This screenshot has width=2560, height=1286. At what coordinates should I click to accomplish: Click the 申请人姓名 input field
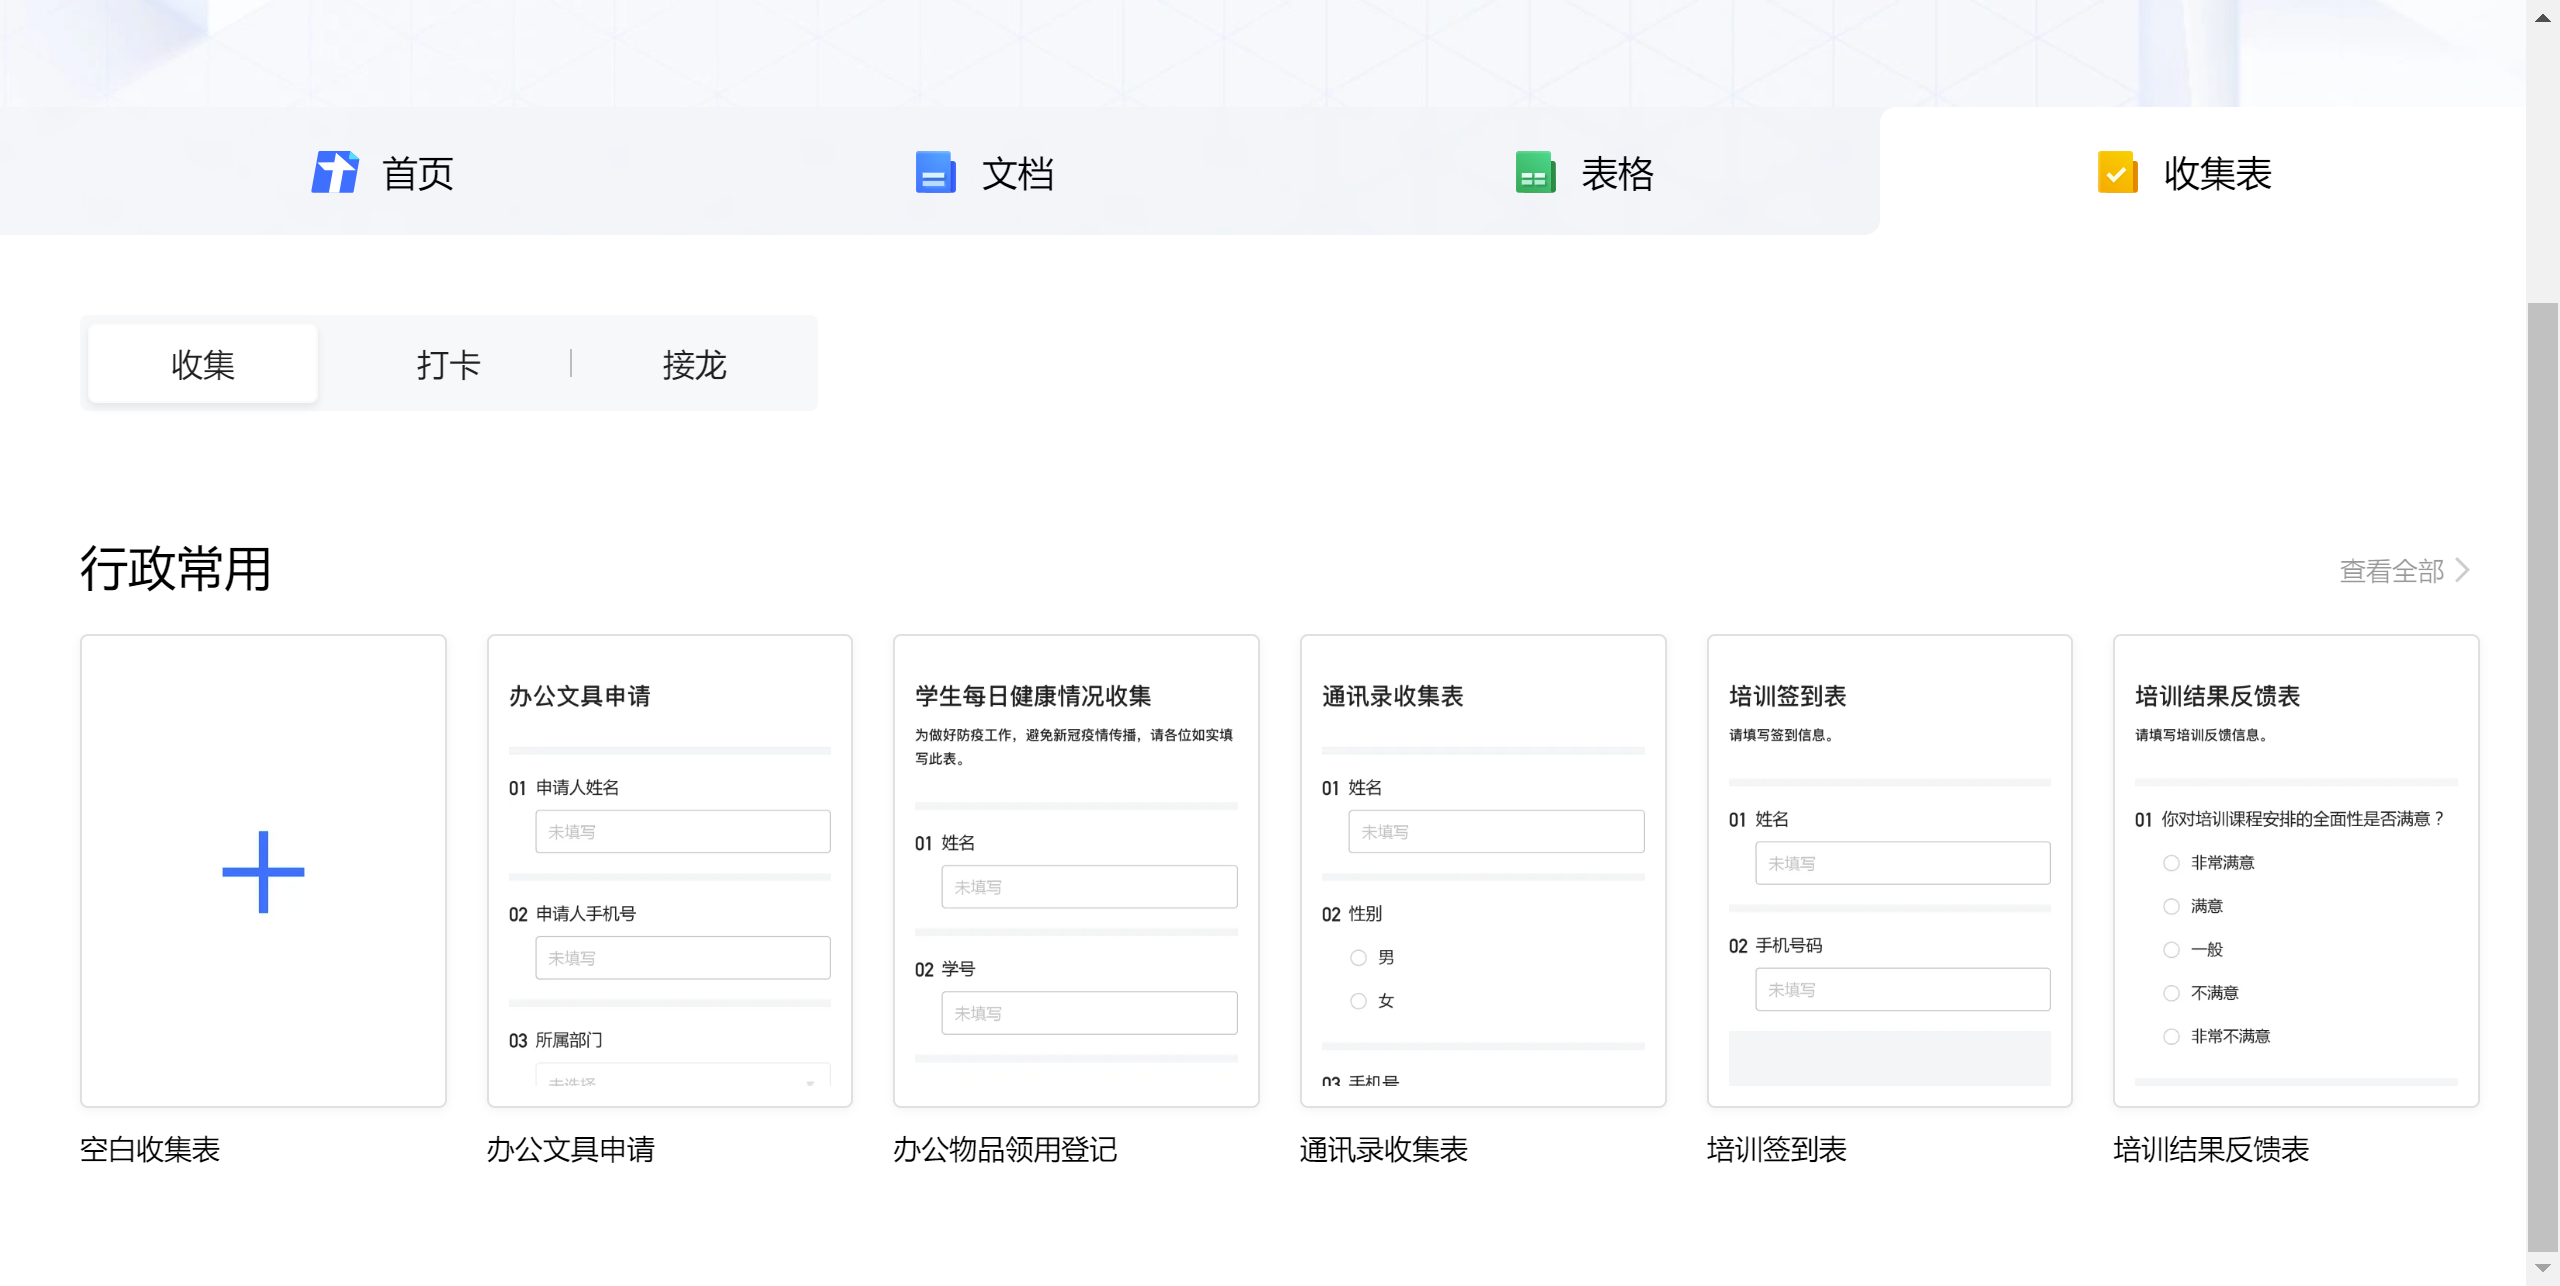click(x=682, y=832)
